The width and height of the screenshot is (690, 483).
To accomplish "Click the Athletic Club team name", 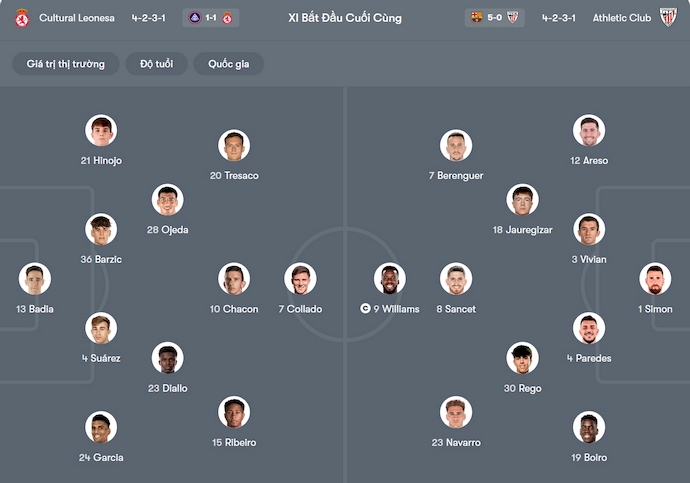I will 621,18.
